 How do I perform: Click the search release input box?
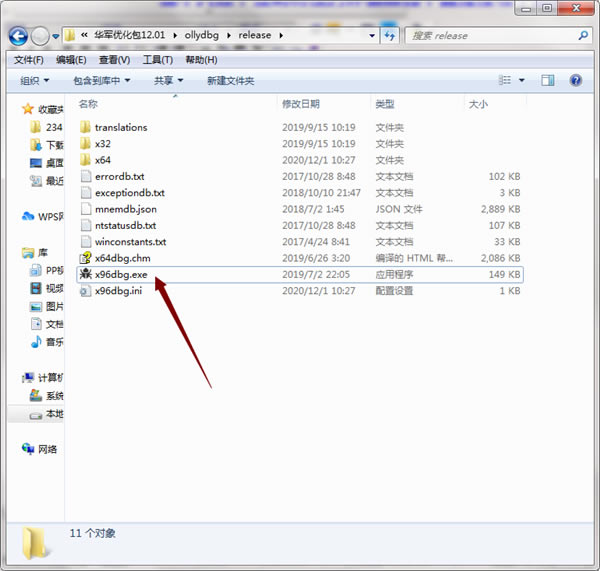pyautogui.click(x=492, y=36)
